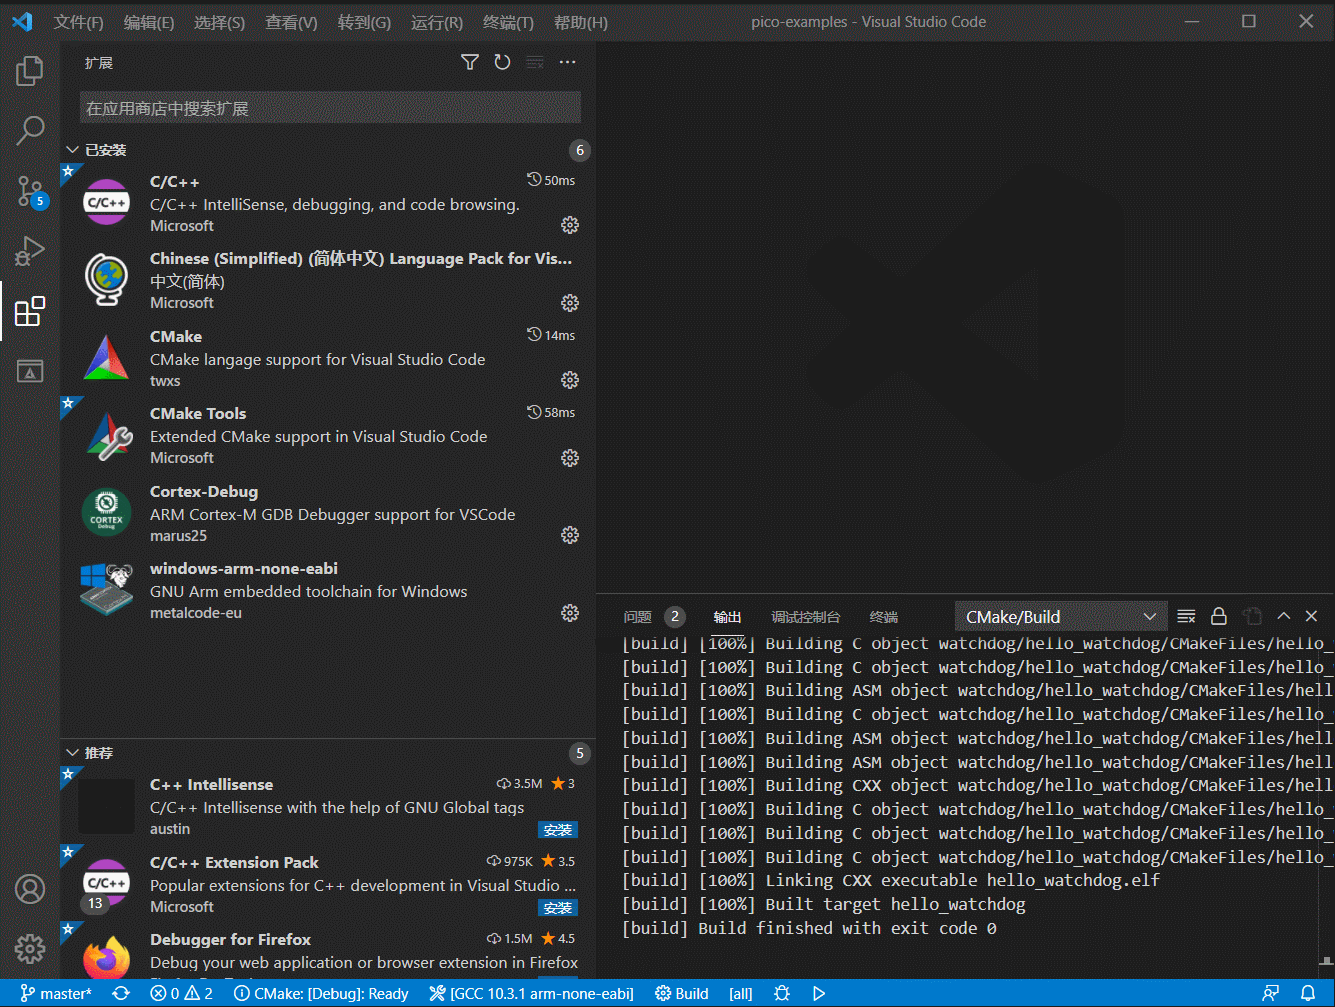Open the Accounts menu icon
Screen dimensions: 1335x1007
pyautogui.click(x=30, y=888)
